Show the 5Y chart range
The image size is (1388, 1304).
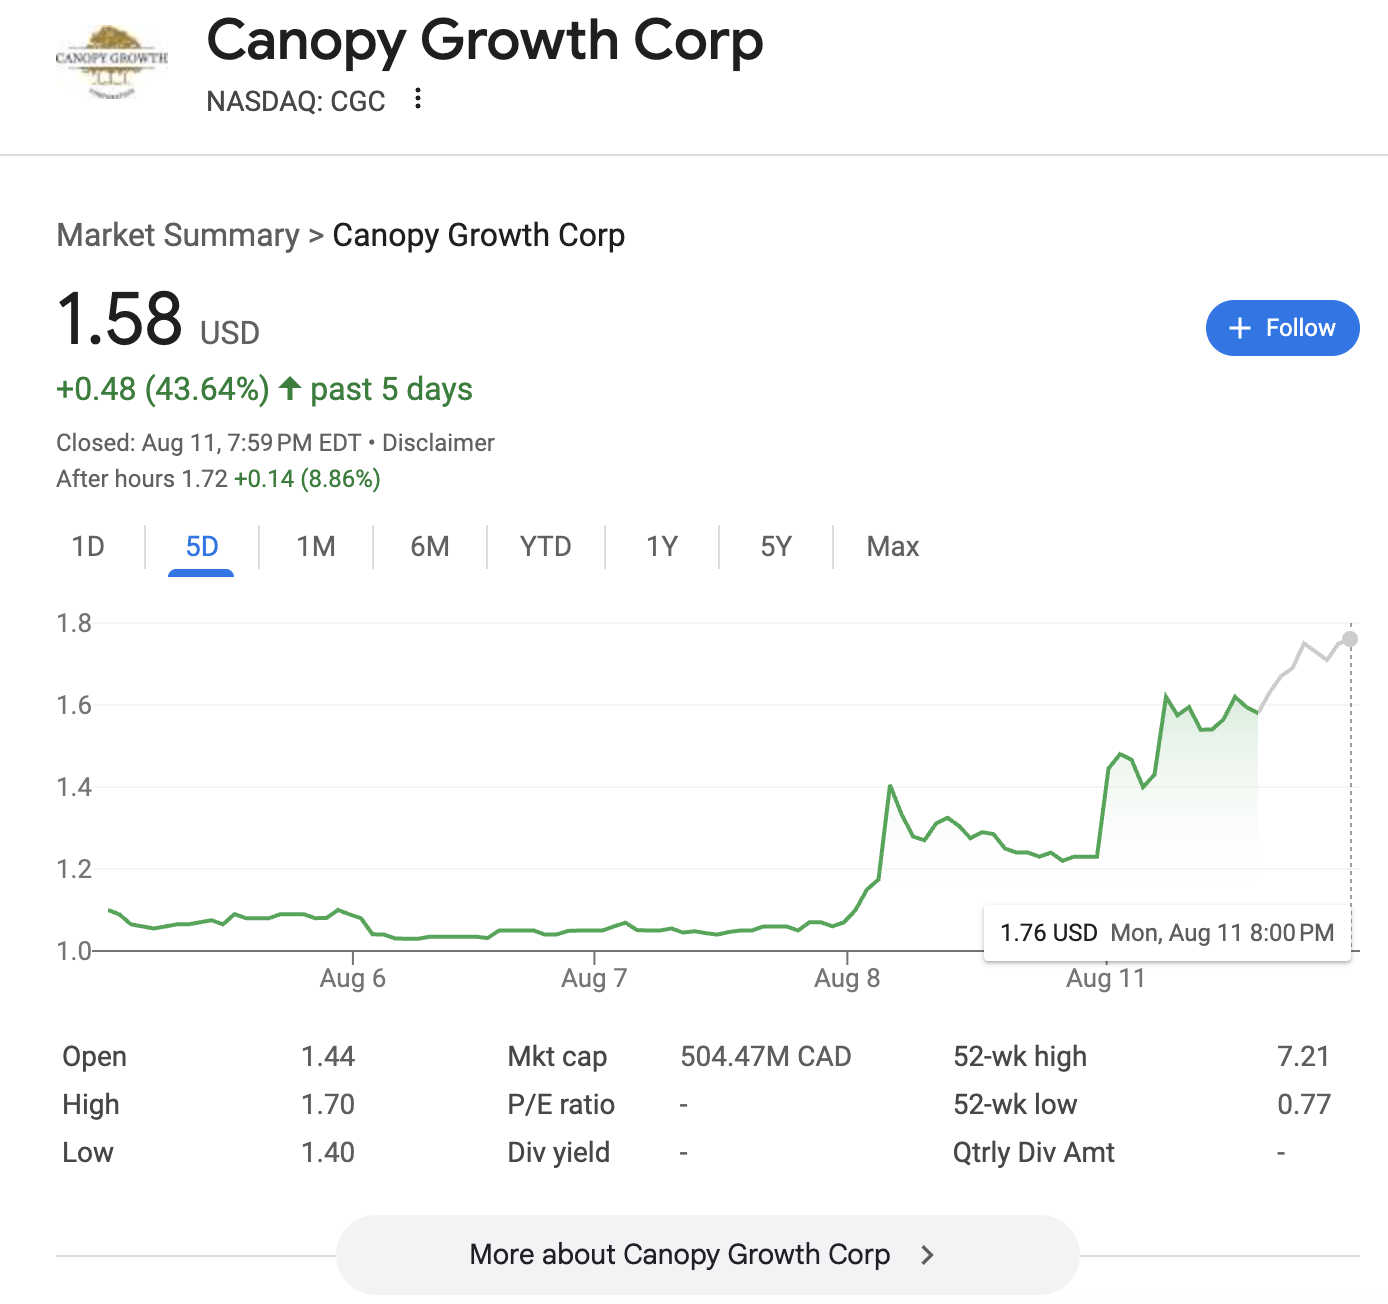pos(775,546)
